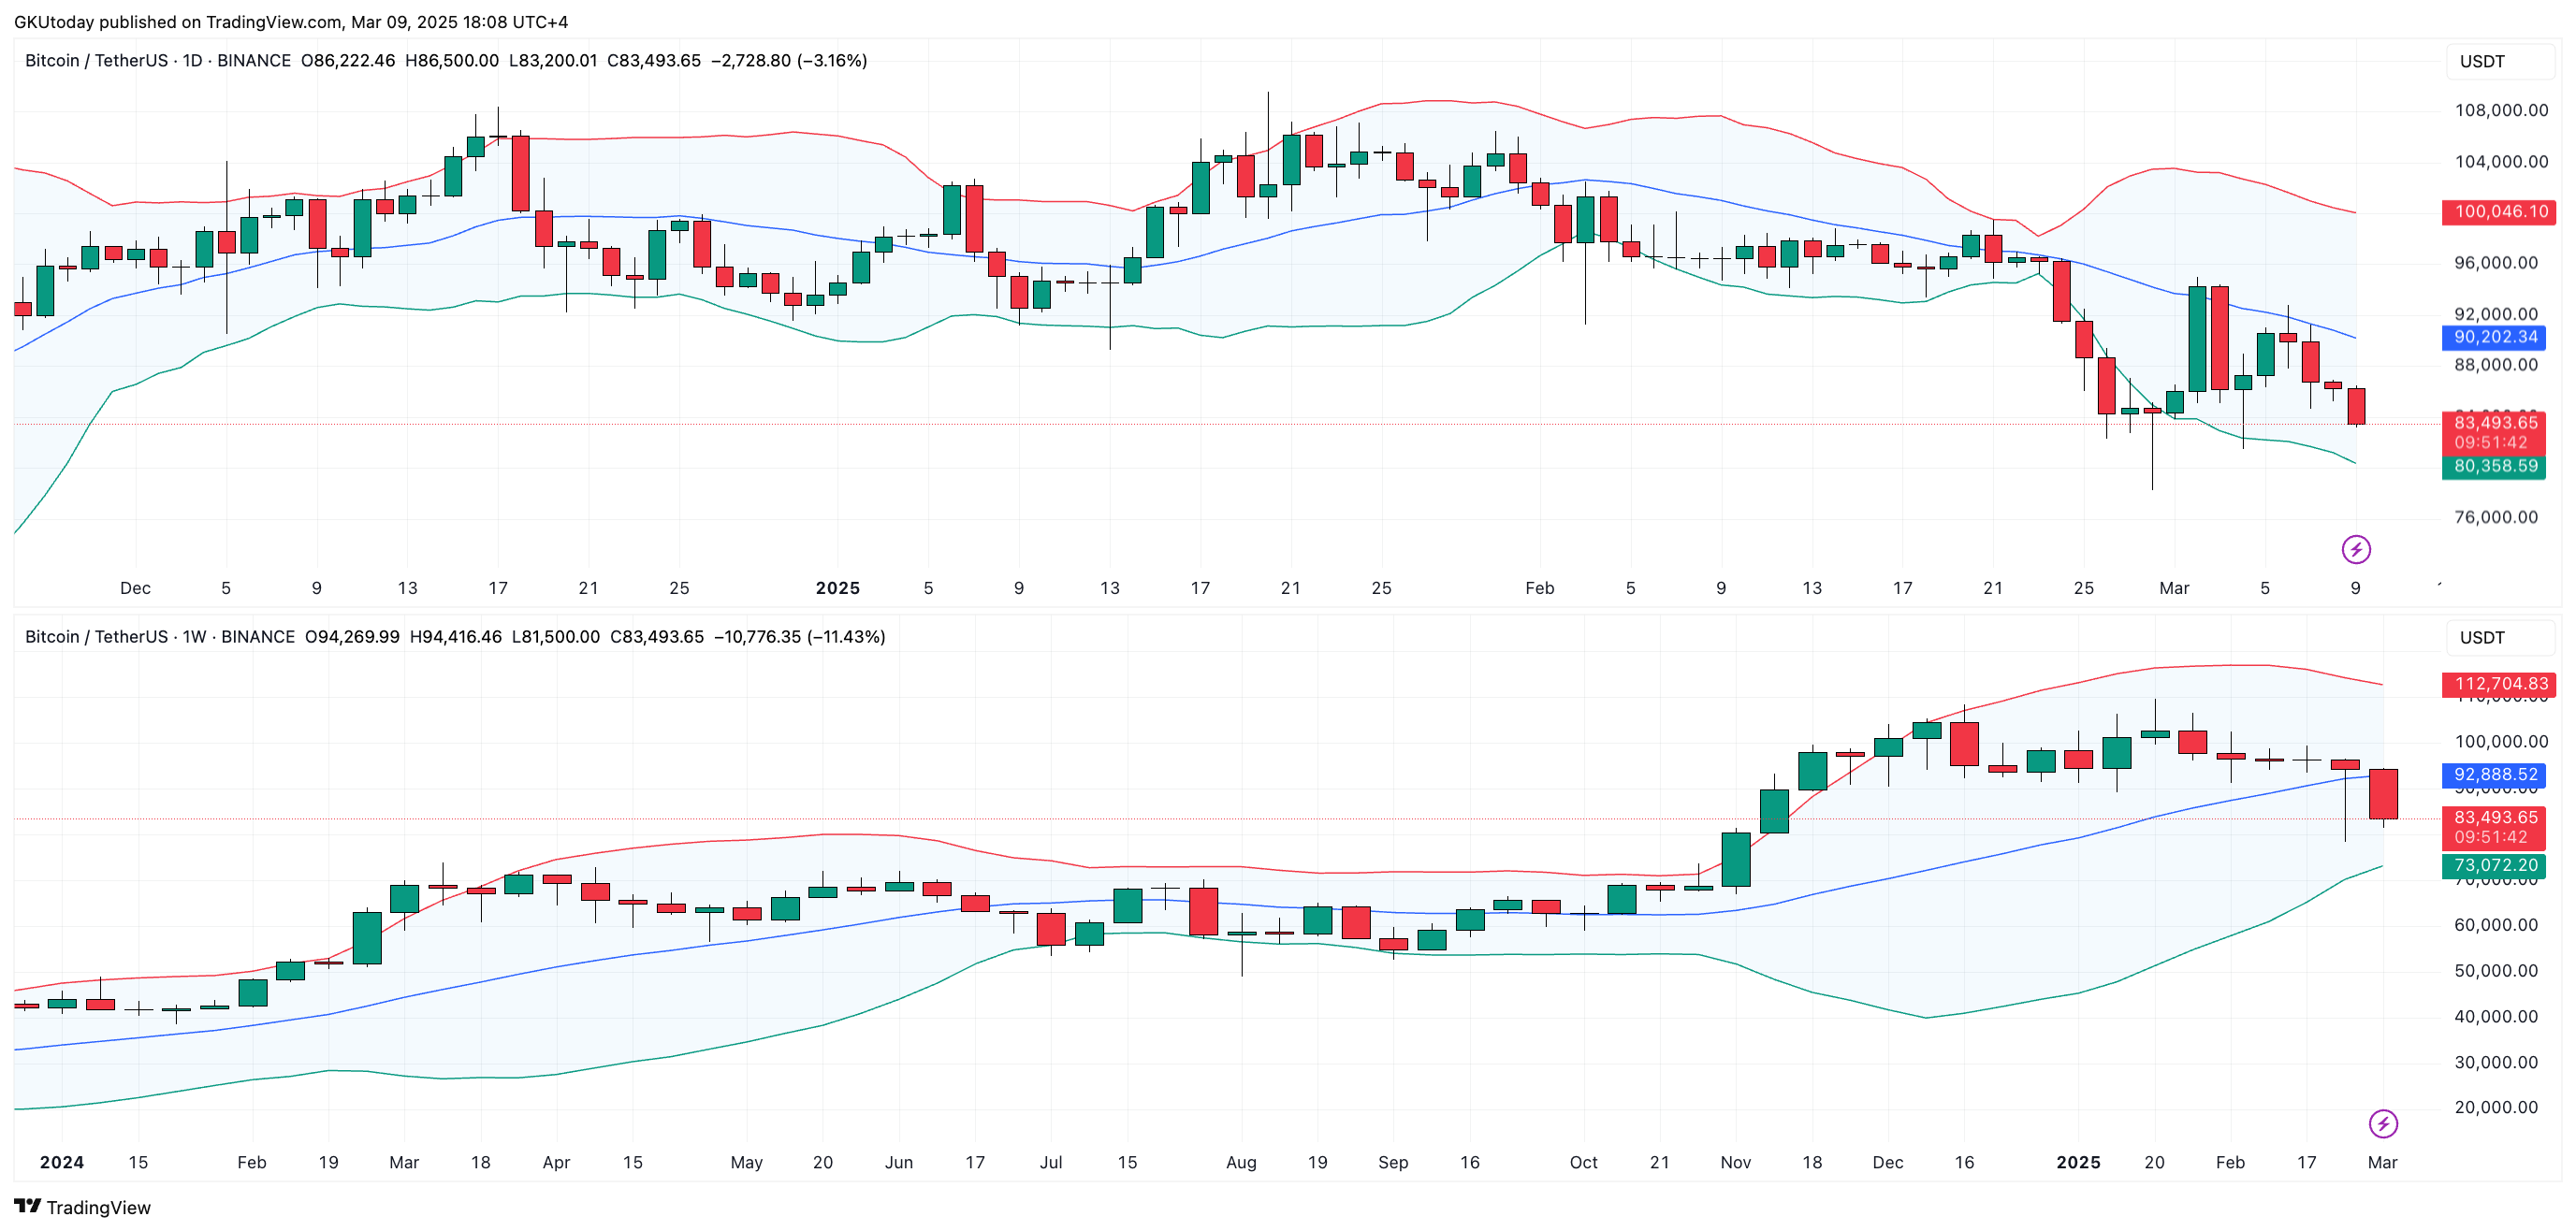
Task: Click the last red daily candle on Mar 9
Action: (x=2356, y=406)
